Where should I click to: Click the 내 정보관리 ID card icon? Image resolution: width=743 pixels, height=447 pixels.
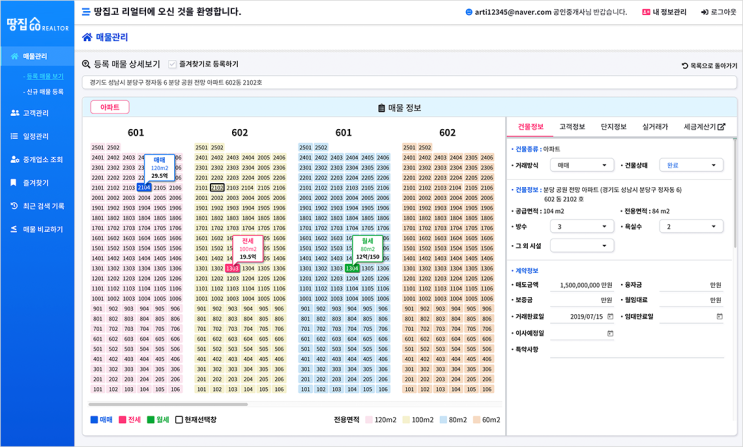pos(646,12)
